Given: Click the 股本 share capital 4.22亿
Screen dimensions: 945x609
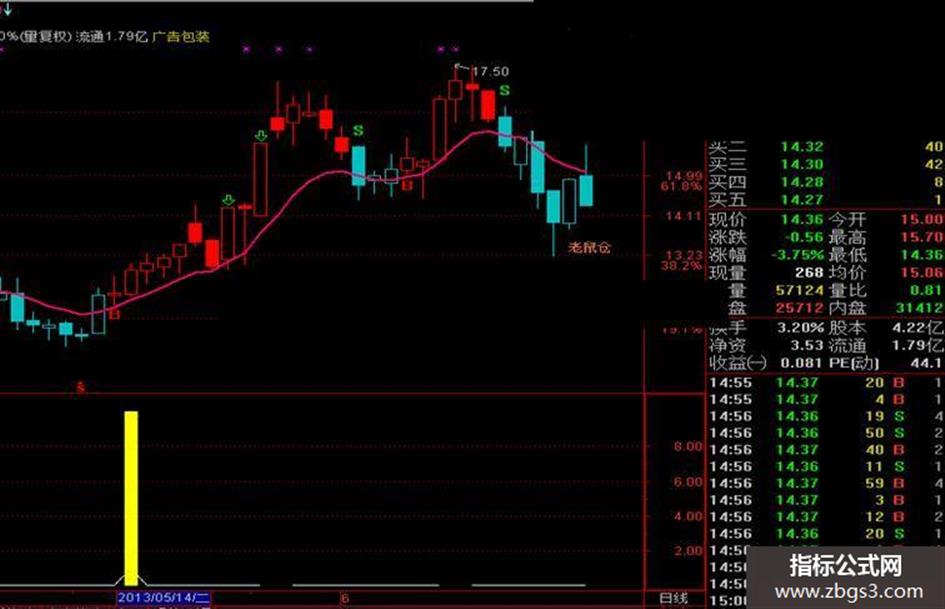Looking at the screenshot, I should coord(918,327).
